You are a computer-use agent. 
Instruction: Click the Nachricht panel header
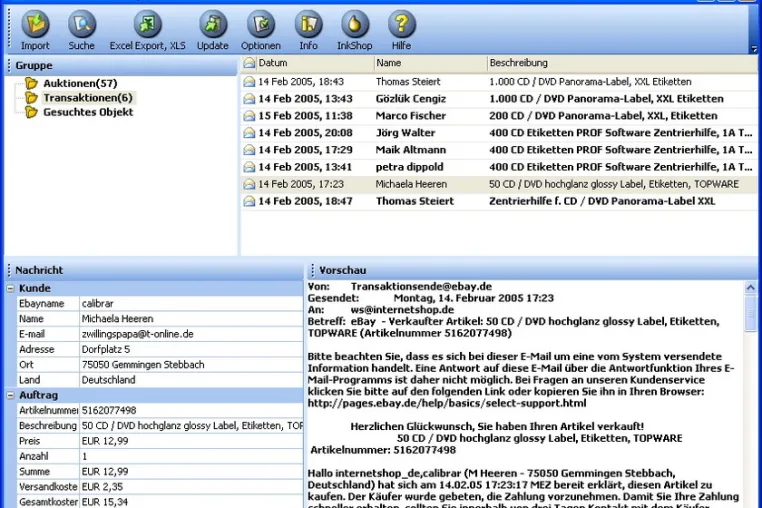click(155, 270)
